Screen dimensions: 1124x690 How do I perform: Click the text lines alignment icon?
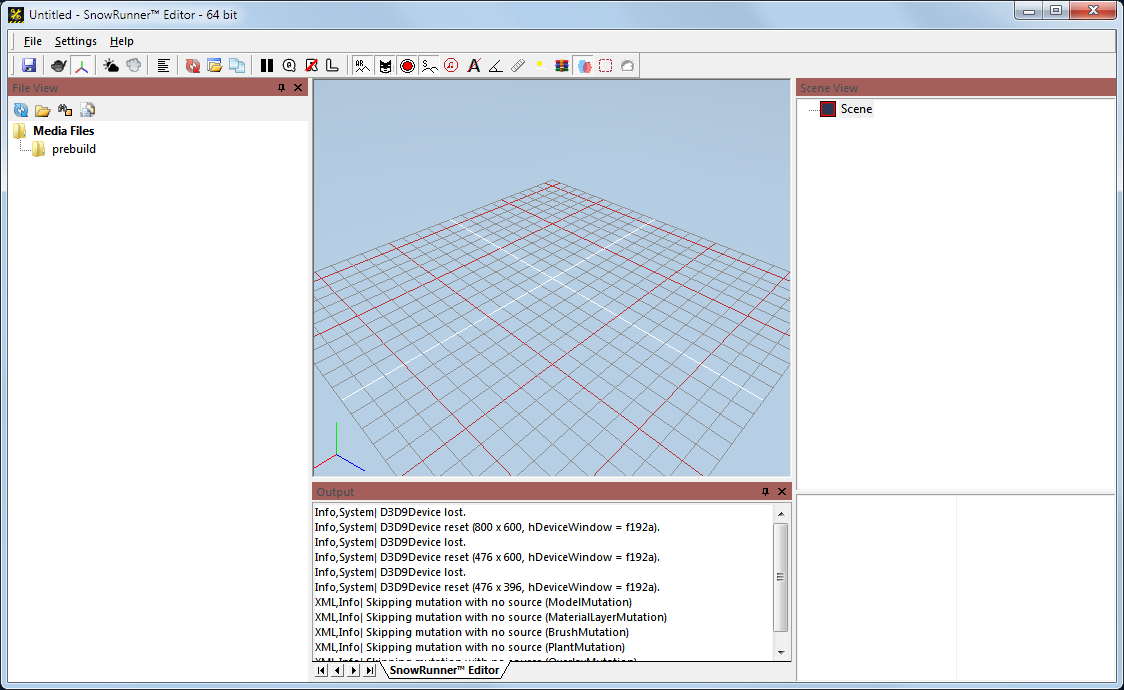(163, 66)
